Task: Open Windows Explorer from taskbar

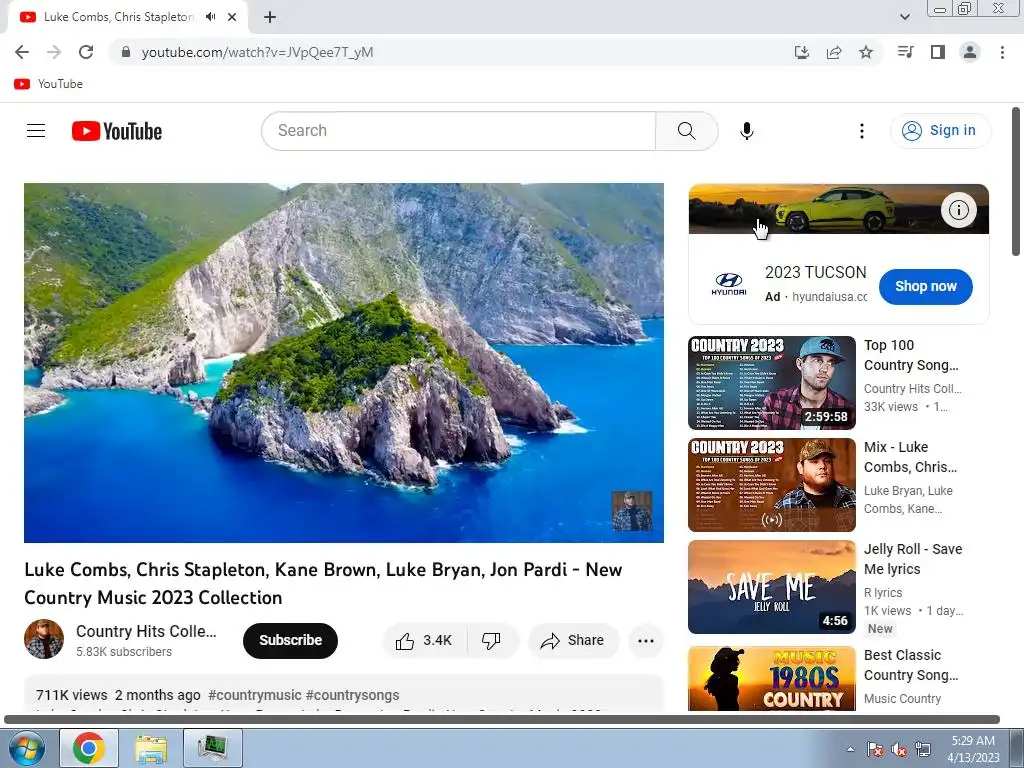Action: tap(151, 748)
